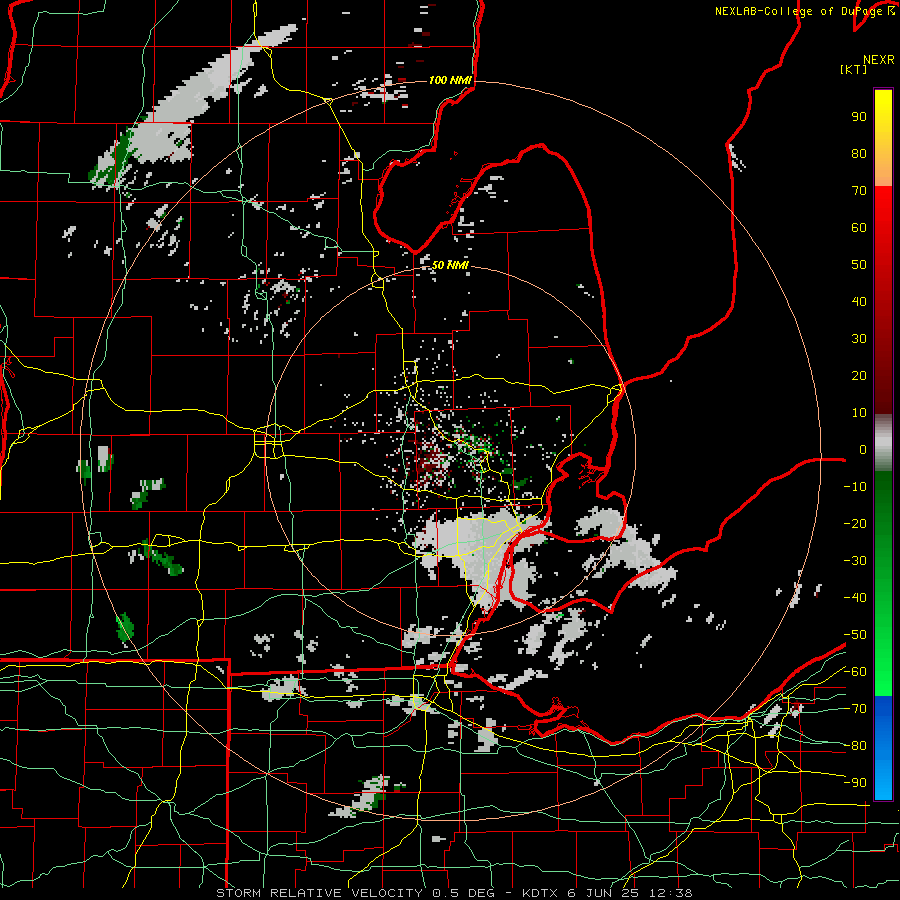
Task: Select the -60 value on the velocity scale
Action: [x=855, y=672]
